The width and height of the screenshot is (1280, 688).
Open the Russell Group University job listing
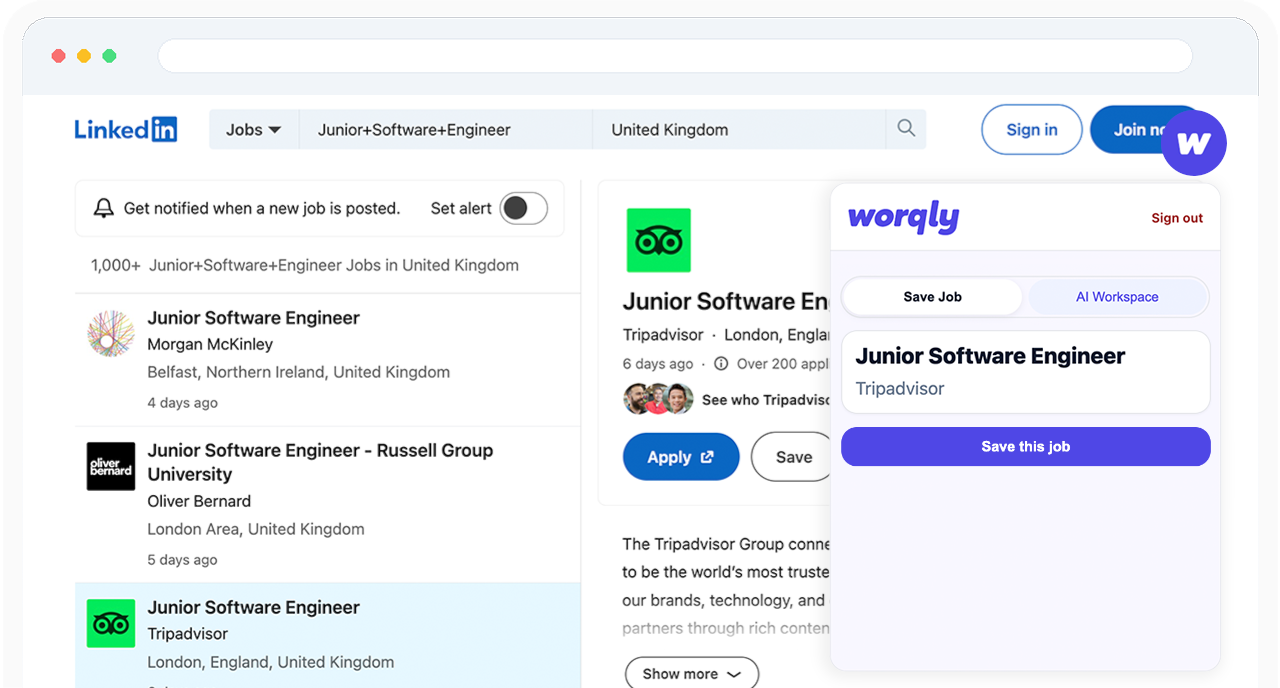(x=320, y=462)
